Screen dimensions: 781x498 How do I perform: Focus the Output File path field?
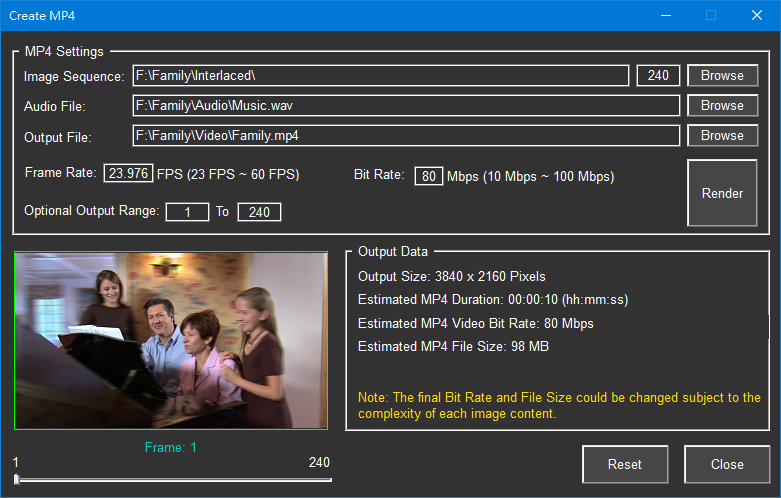click(406, 135)
